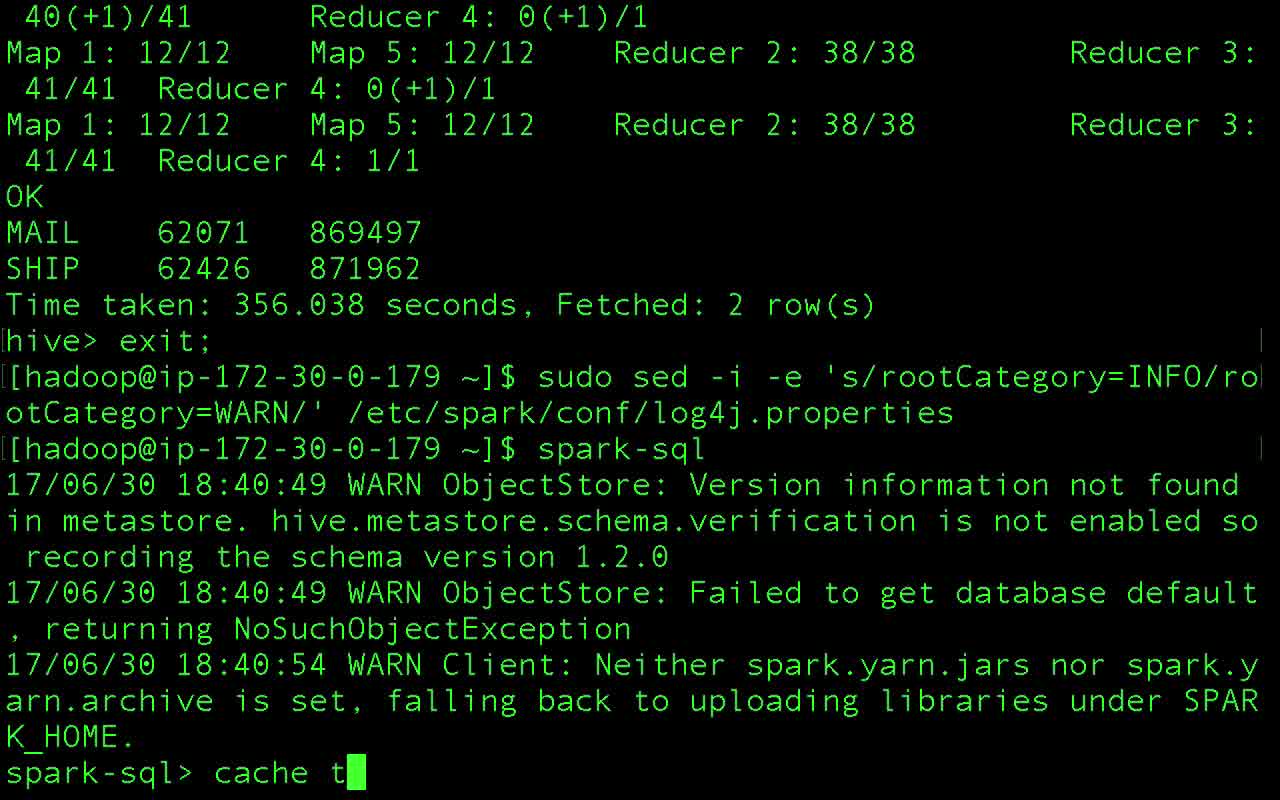Click the 'hive> exit;' command line
Viewport: 1280px width, 800px height.
tap(109, 341)
